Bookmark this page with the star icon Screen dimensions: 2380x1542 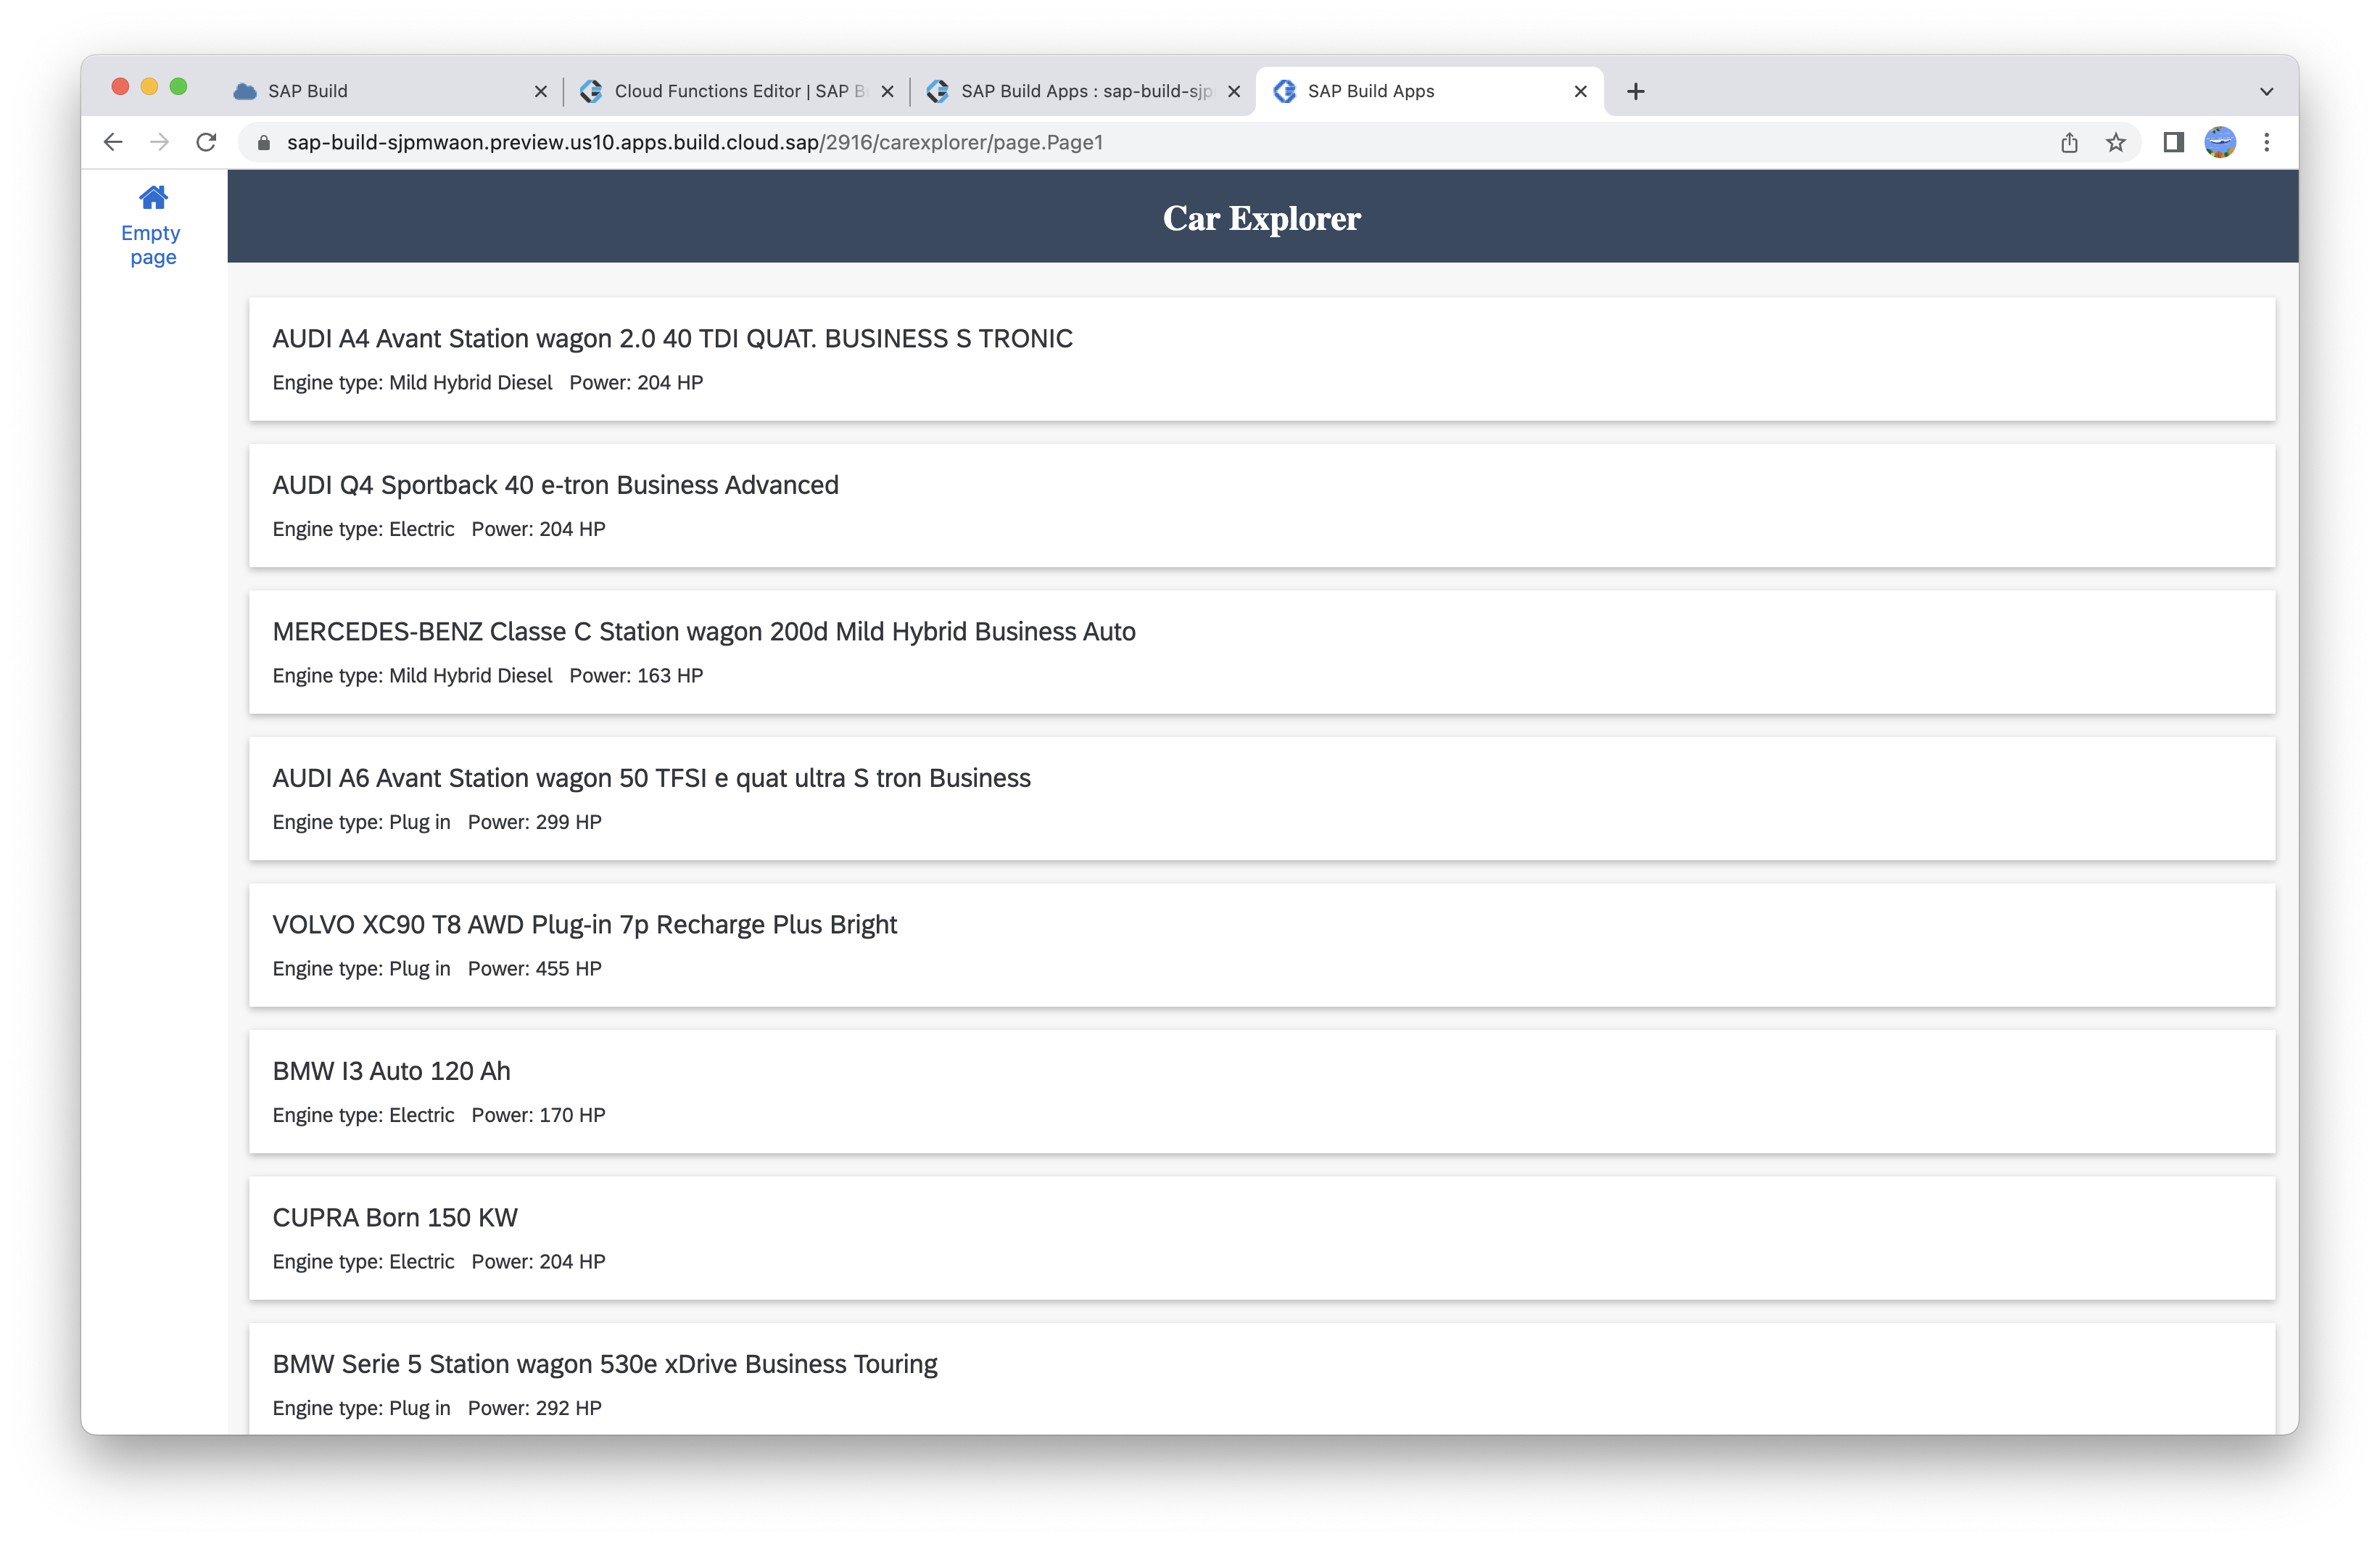2115,142
